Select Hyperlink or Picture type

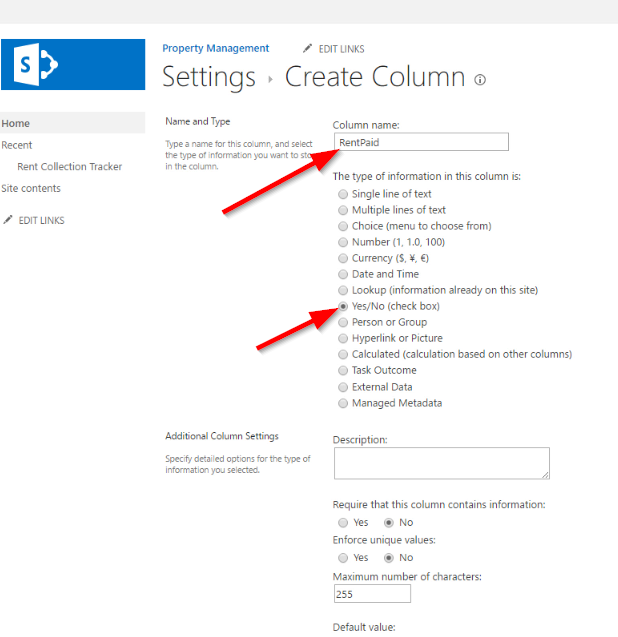(x=343, y=338)
